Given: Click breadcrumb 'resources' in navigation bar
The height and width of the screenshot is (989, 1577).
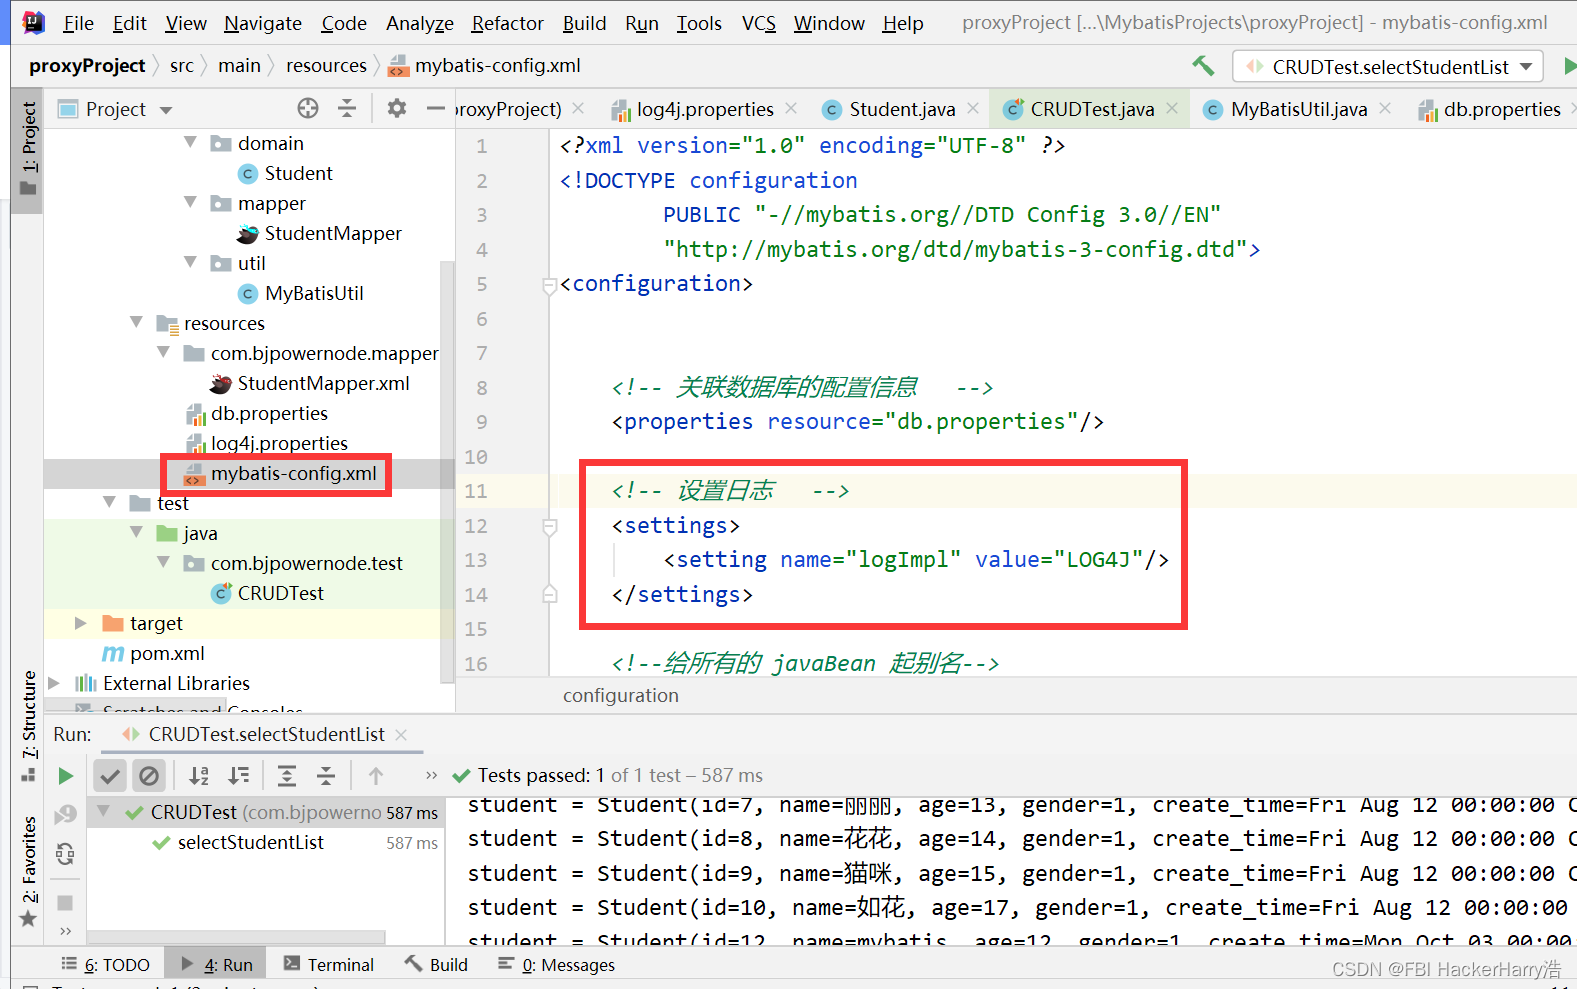Looking at the screenshot, I should [x=326, y=66].
